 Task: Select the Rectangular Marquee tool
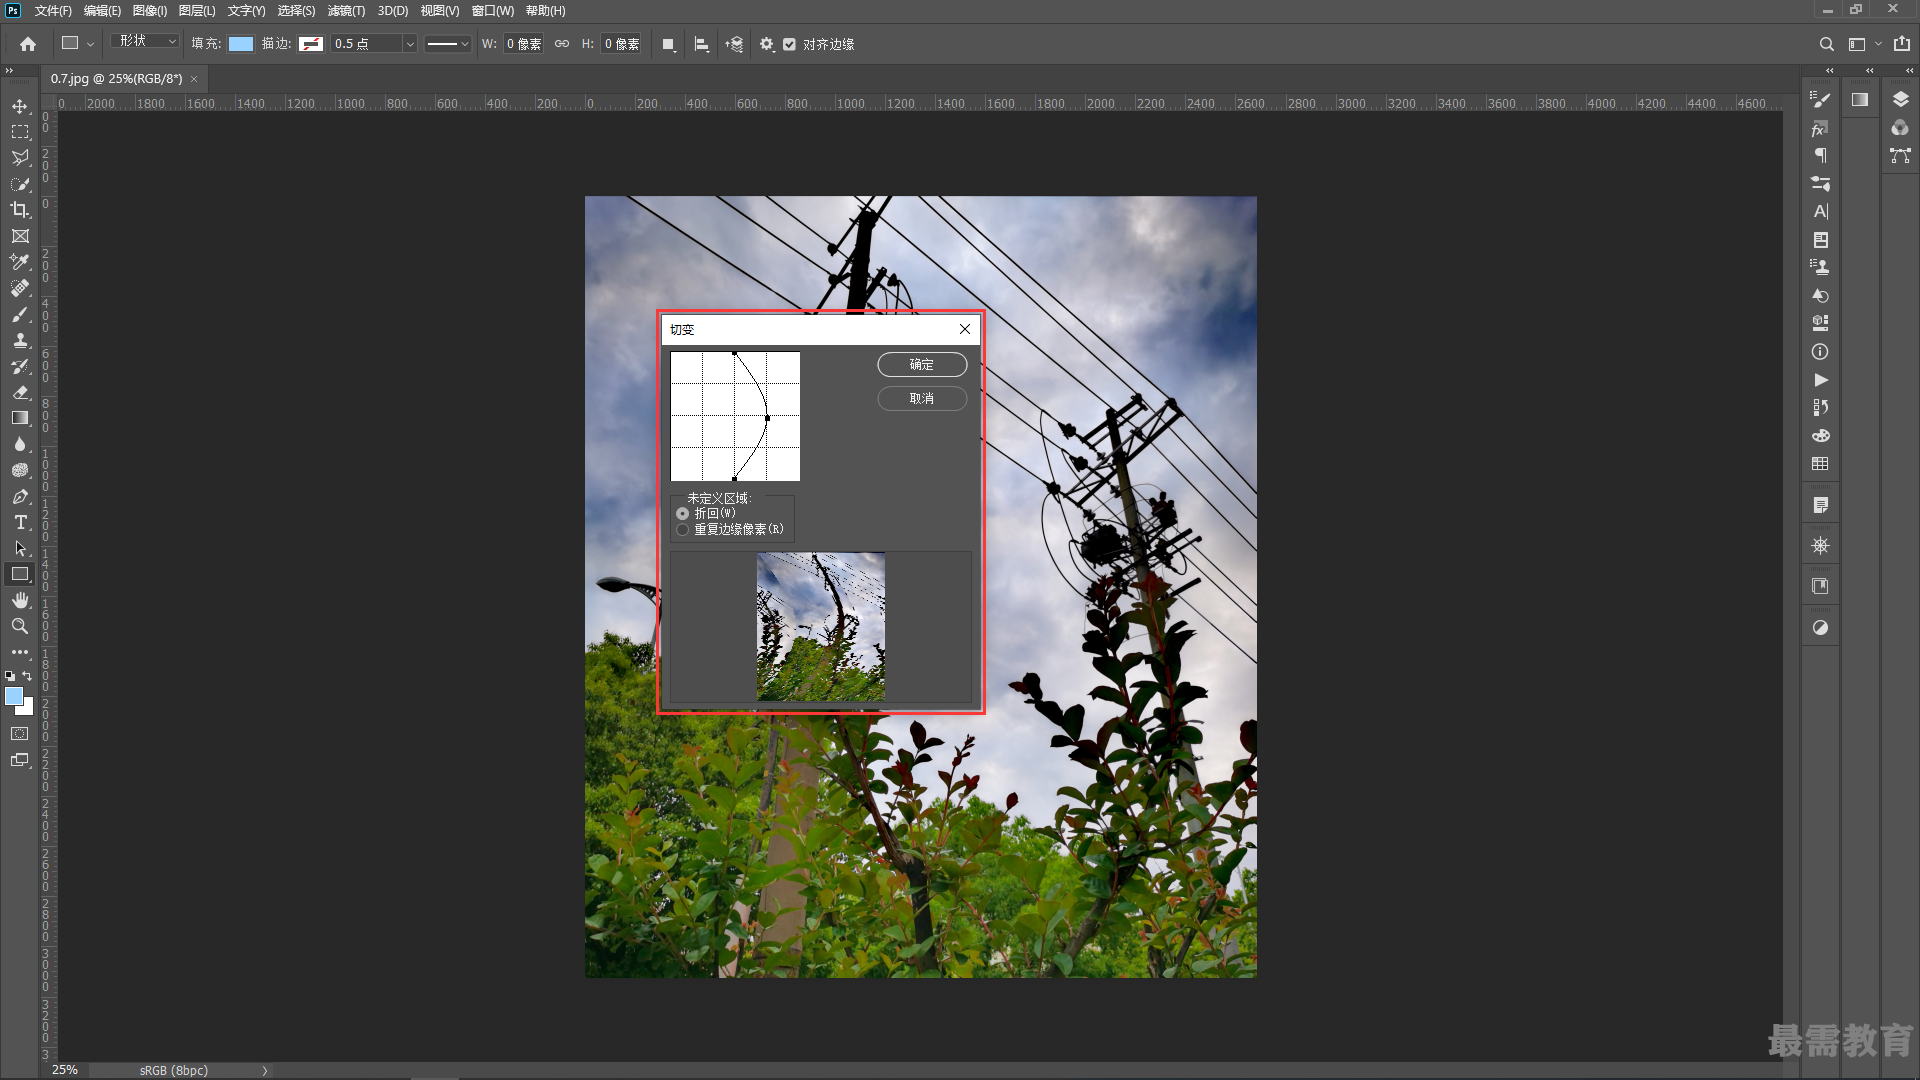click(x=20, y=132)
